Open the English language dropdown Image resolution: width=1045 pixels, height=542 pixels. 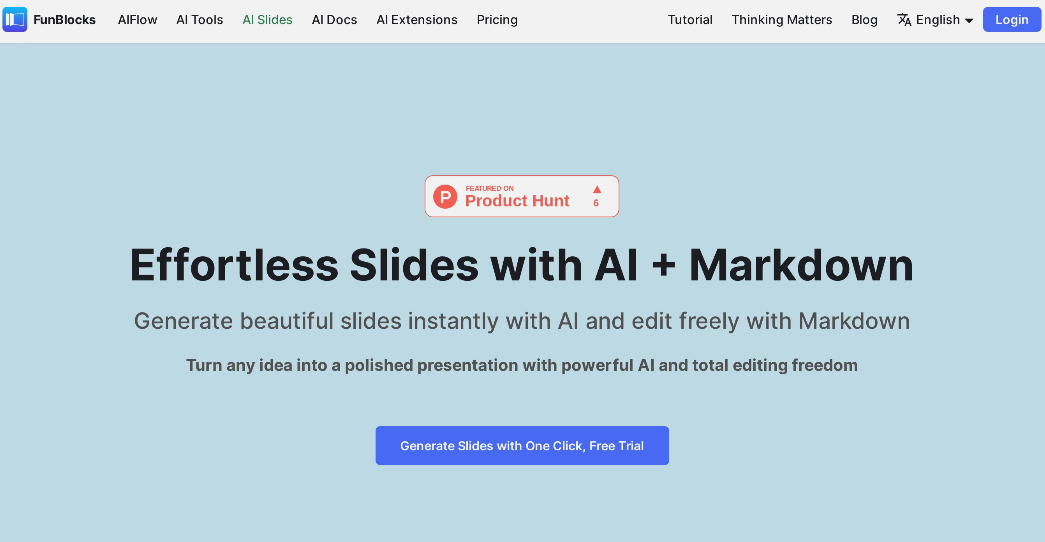coord(938,20)
